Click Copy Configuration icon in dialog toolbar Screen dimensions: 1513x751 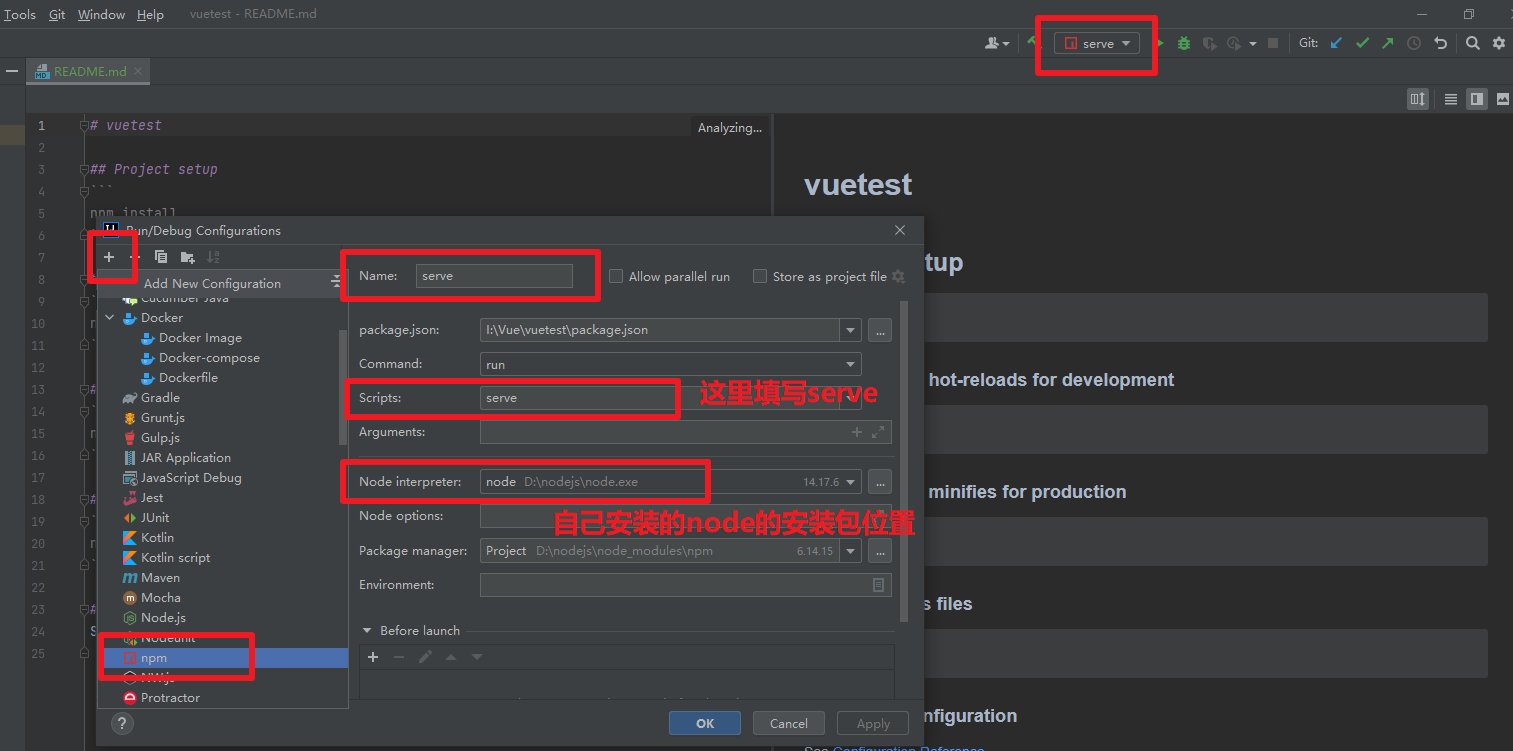161,257
